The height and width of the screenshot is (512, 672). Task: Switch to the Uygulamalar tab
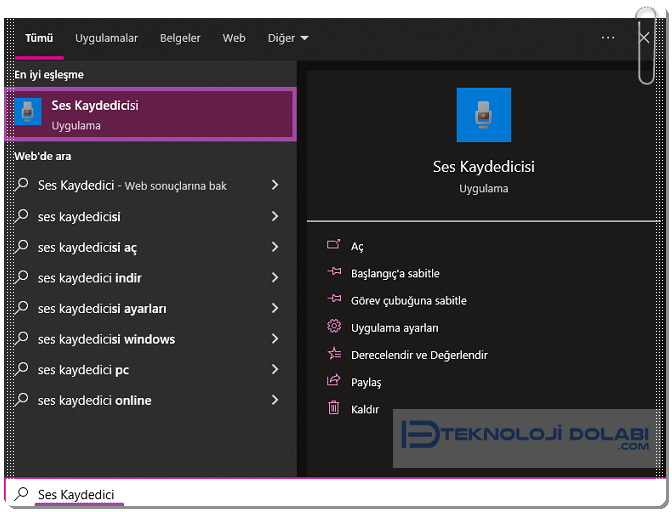(107, 38)
